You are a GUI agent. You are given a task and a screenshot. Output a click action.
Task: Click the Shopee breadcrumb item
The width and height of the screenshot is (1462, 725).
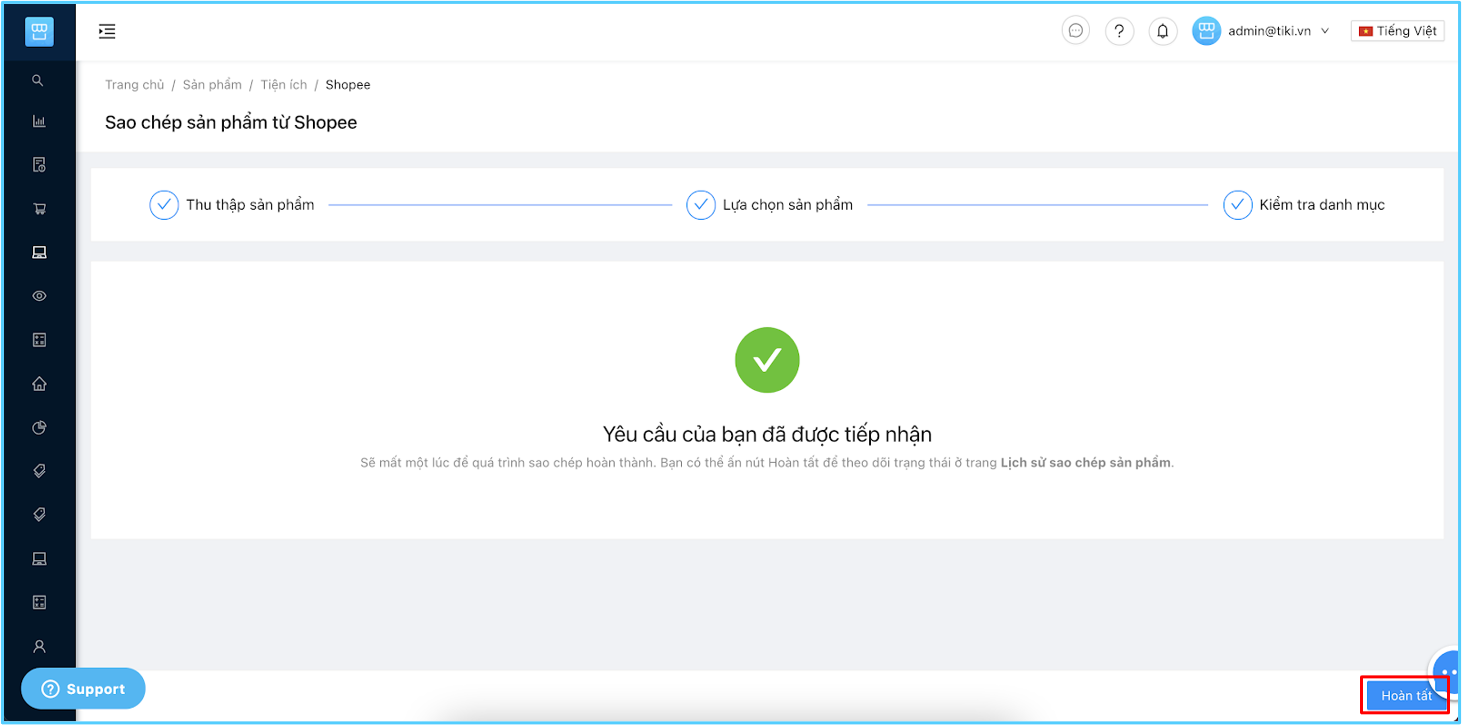(x=348, y=85)
